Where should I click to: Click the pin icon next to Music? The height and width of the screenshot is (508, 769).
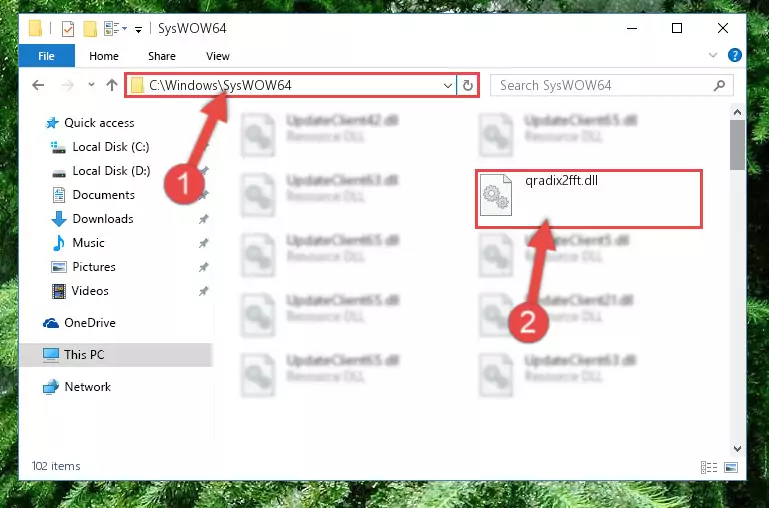[204, 243]
